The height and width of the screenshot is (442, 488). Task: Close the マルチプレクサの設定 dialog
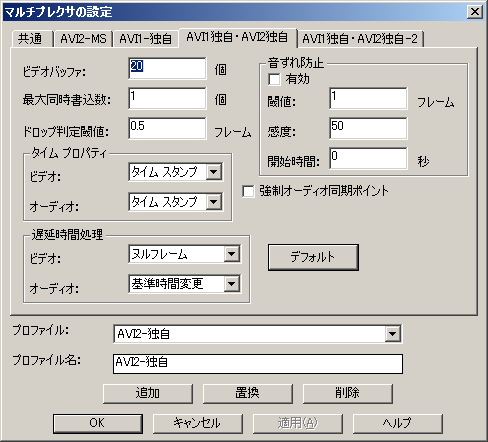[475, 12]
